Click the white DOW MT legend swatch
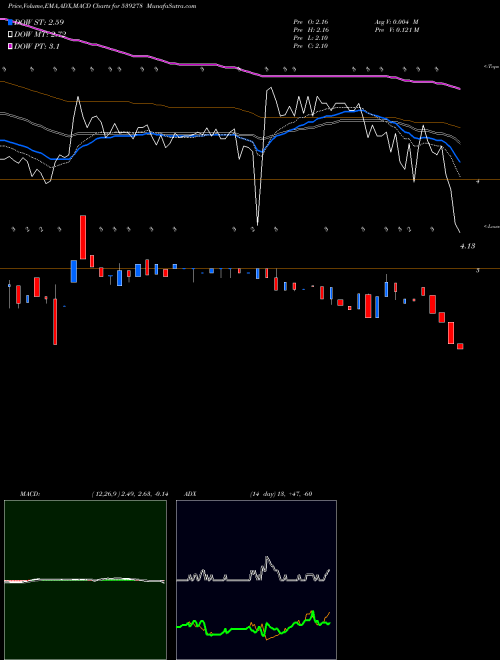 [x=10, y=34]
